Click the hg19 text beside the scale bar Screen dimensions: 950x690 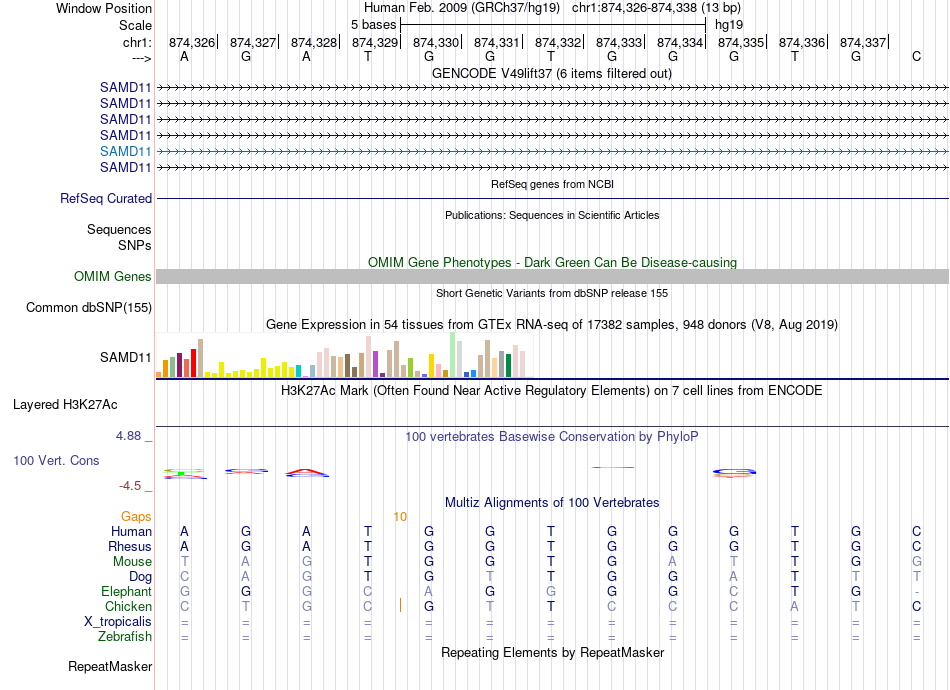pyautogui.click(x=729, y=25)
